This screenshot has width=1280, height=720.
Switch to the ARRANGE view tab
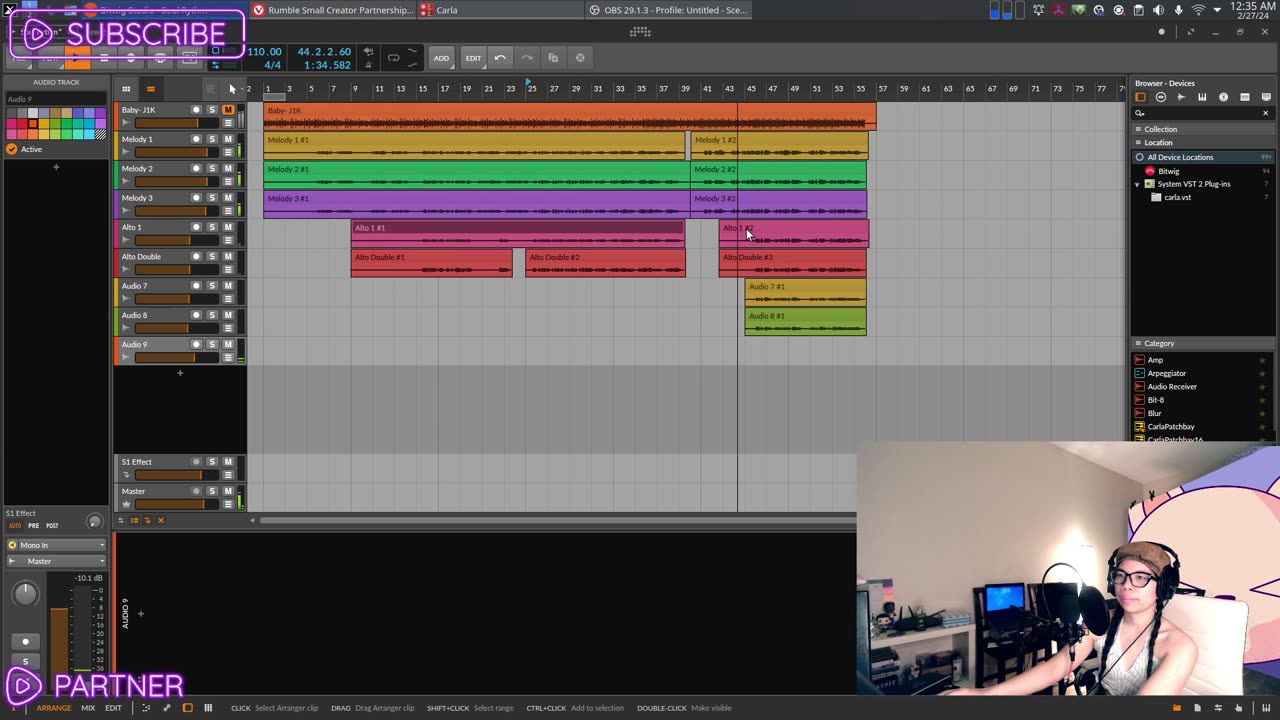(54, 708)
